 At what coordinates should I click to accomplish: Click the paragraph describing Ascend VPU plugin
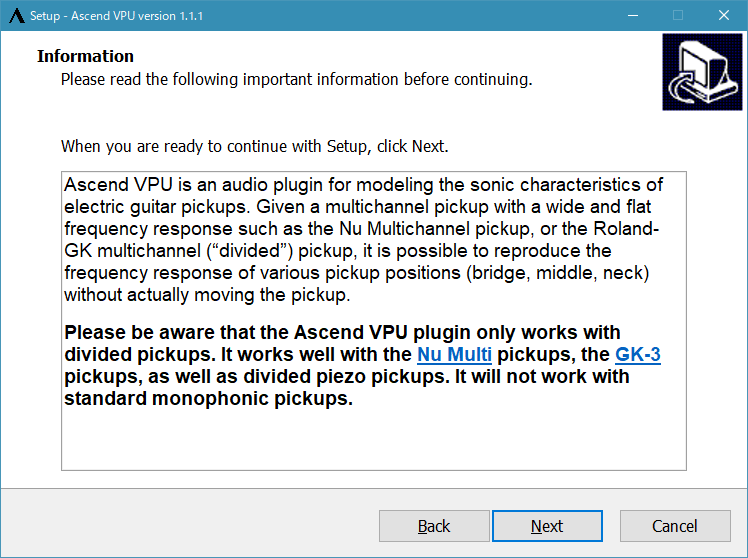[x=364, y=240]
